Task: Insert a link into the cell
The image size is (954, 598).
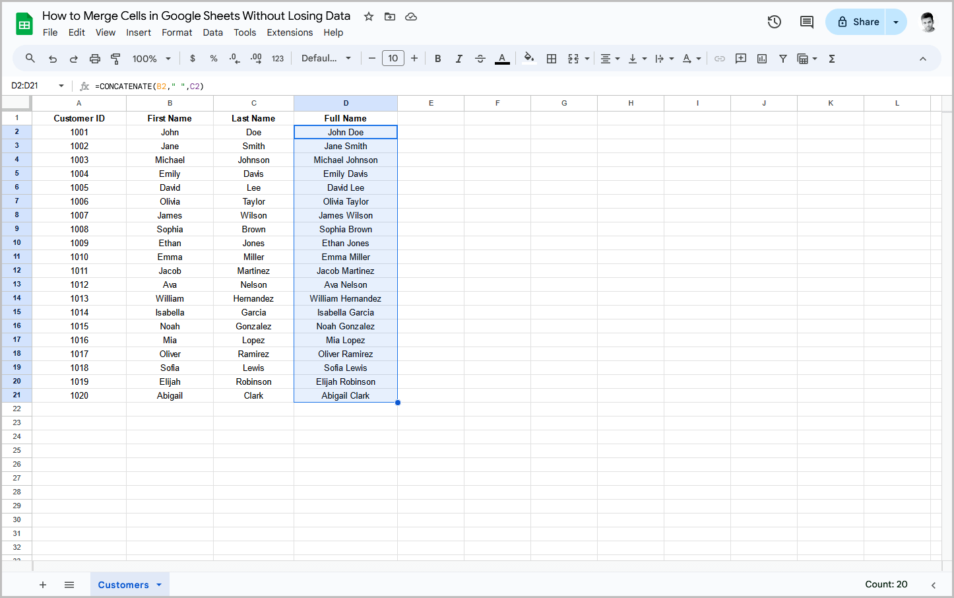Action: click(718, 58)
